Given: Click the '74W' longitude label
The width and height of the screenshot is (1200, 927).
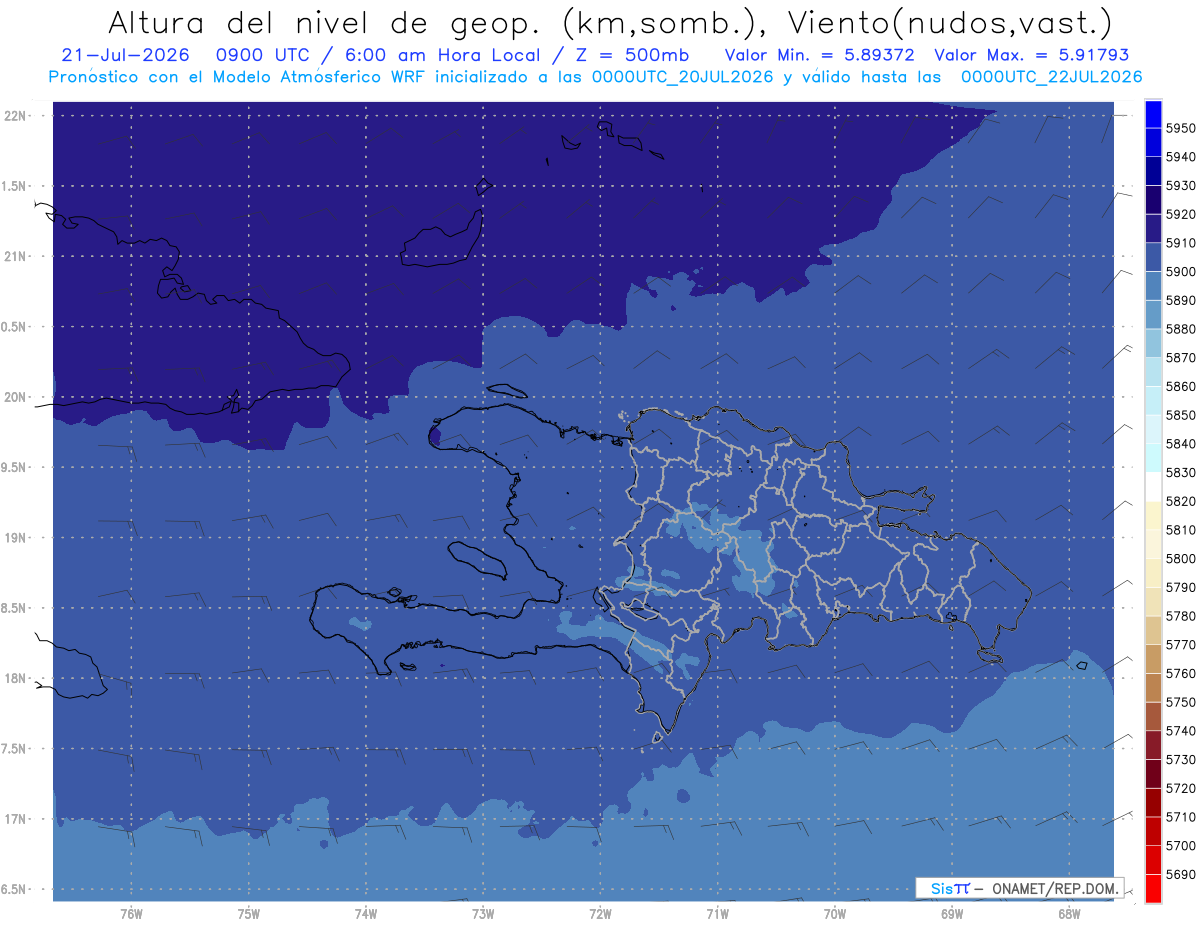Looking at the screenshot, I should (366, 914).
